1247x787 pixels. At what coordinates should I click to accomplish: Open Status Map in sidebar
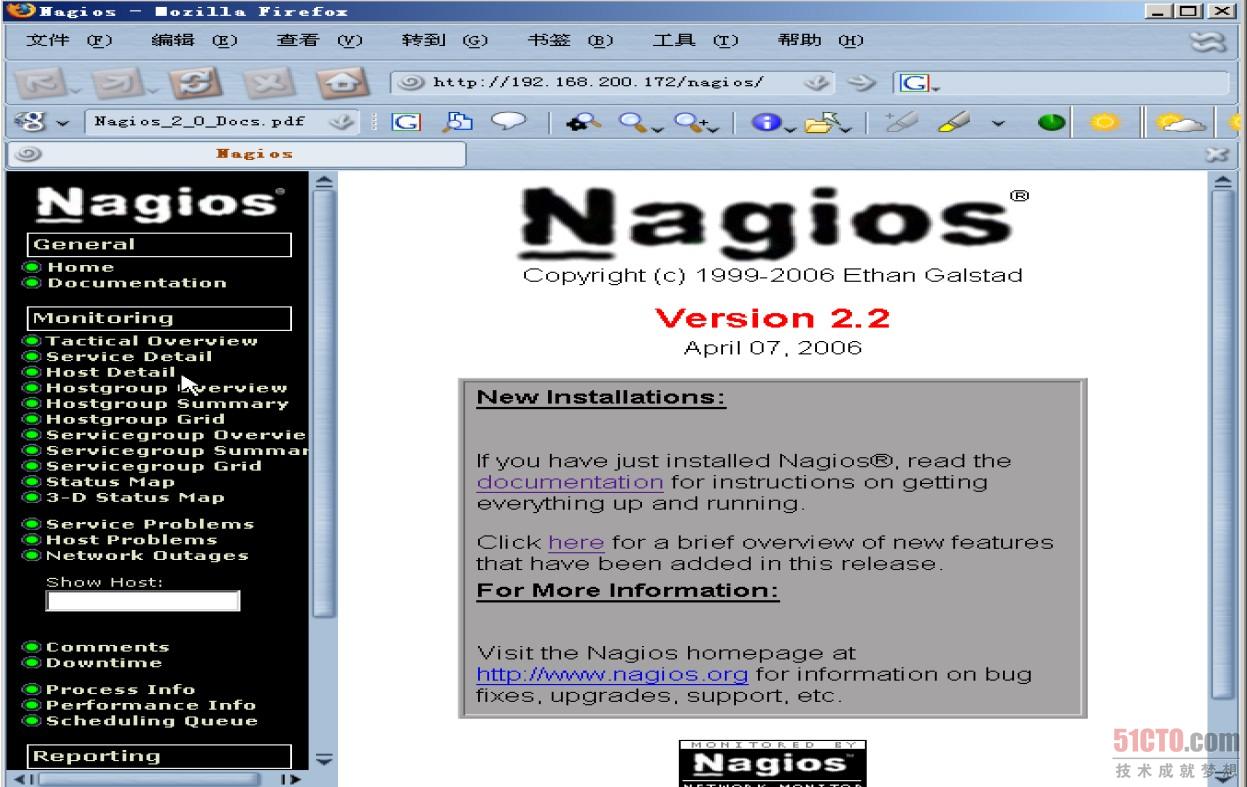pos(110,482)
